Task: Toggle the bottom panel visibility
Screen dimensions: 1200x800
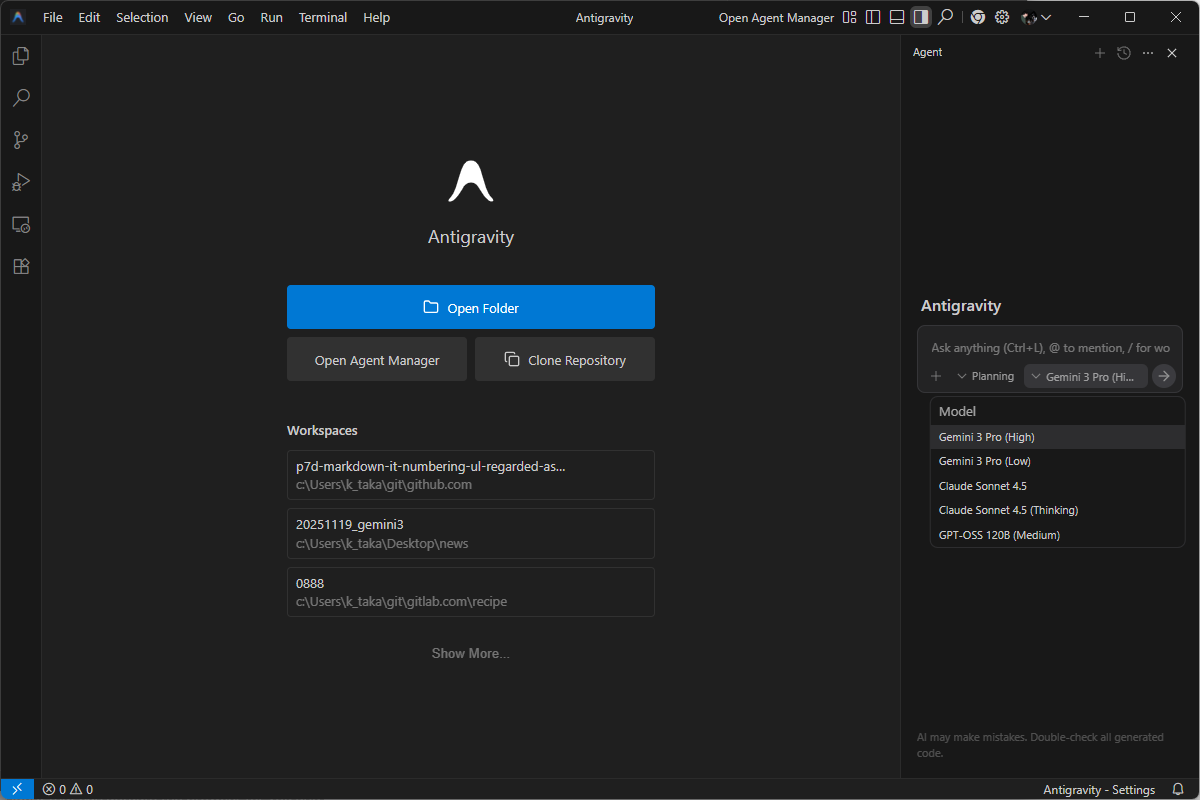Action: (897, 17)
